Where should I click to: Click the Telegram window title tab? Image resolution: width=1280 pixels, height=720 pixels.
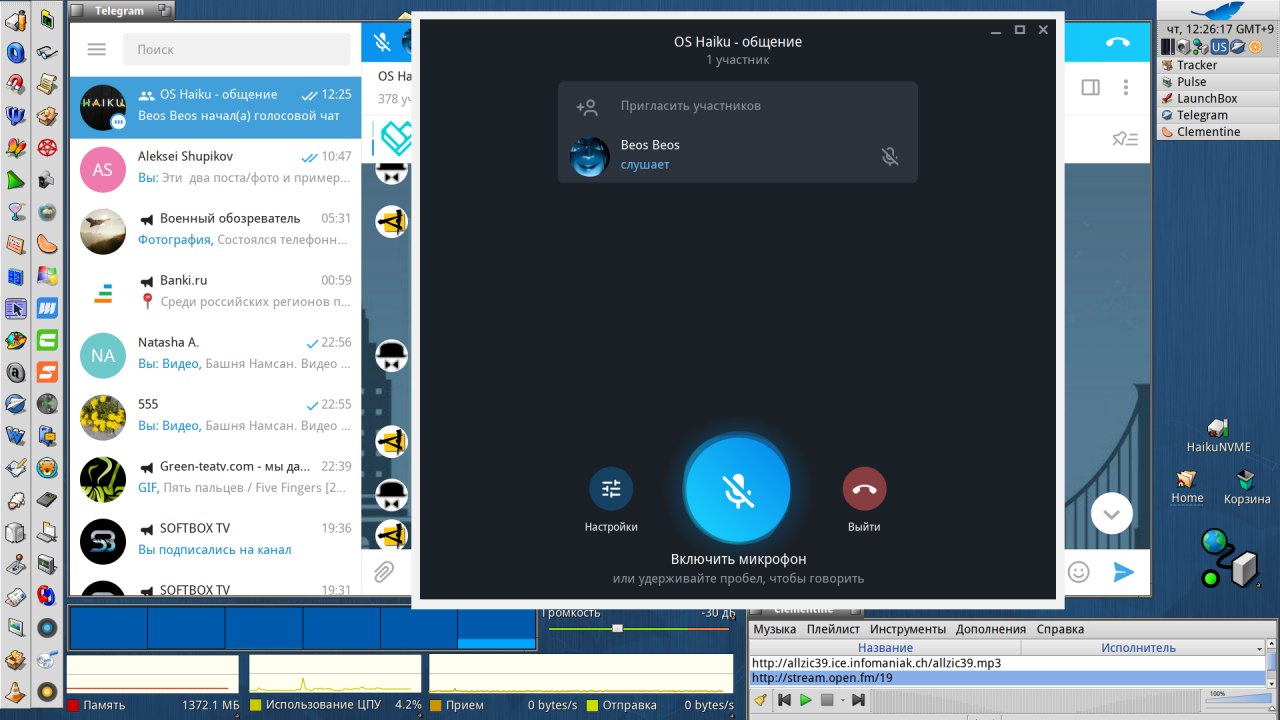(x=119, y=11)
